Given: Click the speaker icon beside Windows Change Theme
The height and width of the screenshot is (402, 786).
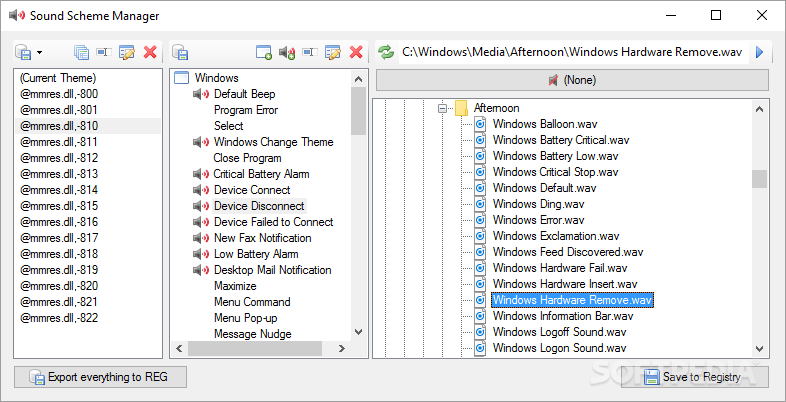Looking at the screenshot, I should tap(201, 142).
